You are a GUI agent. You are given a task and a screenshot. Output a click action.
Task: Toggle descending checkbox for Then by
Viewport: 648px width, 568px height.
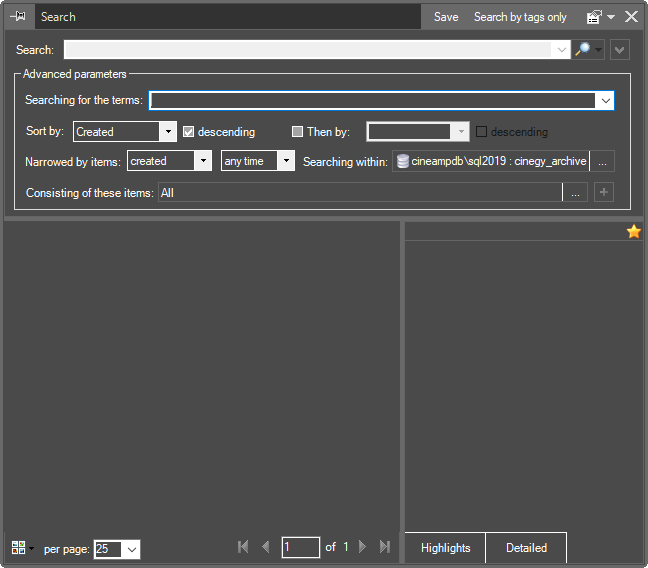click(x=481, y=132)
